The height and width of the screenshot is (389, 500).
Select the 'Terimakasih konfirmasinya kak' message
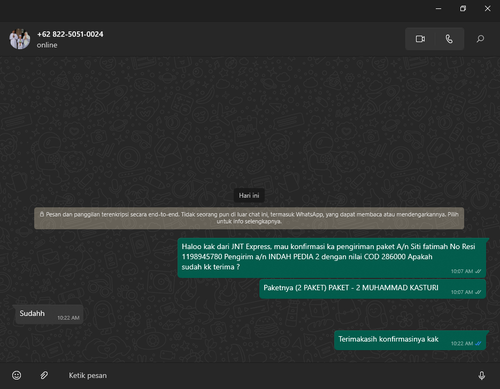[x=410, y=340]
